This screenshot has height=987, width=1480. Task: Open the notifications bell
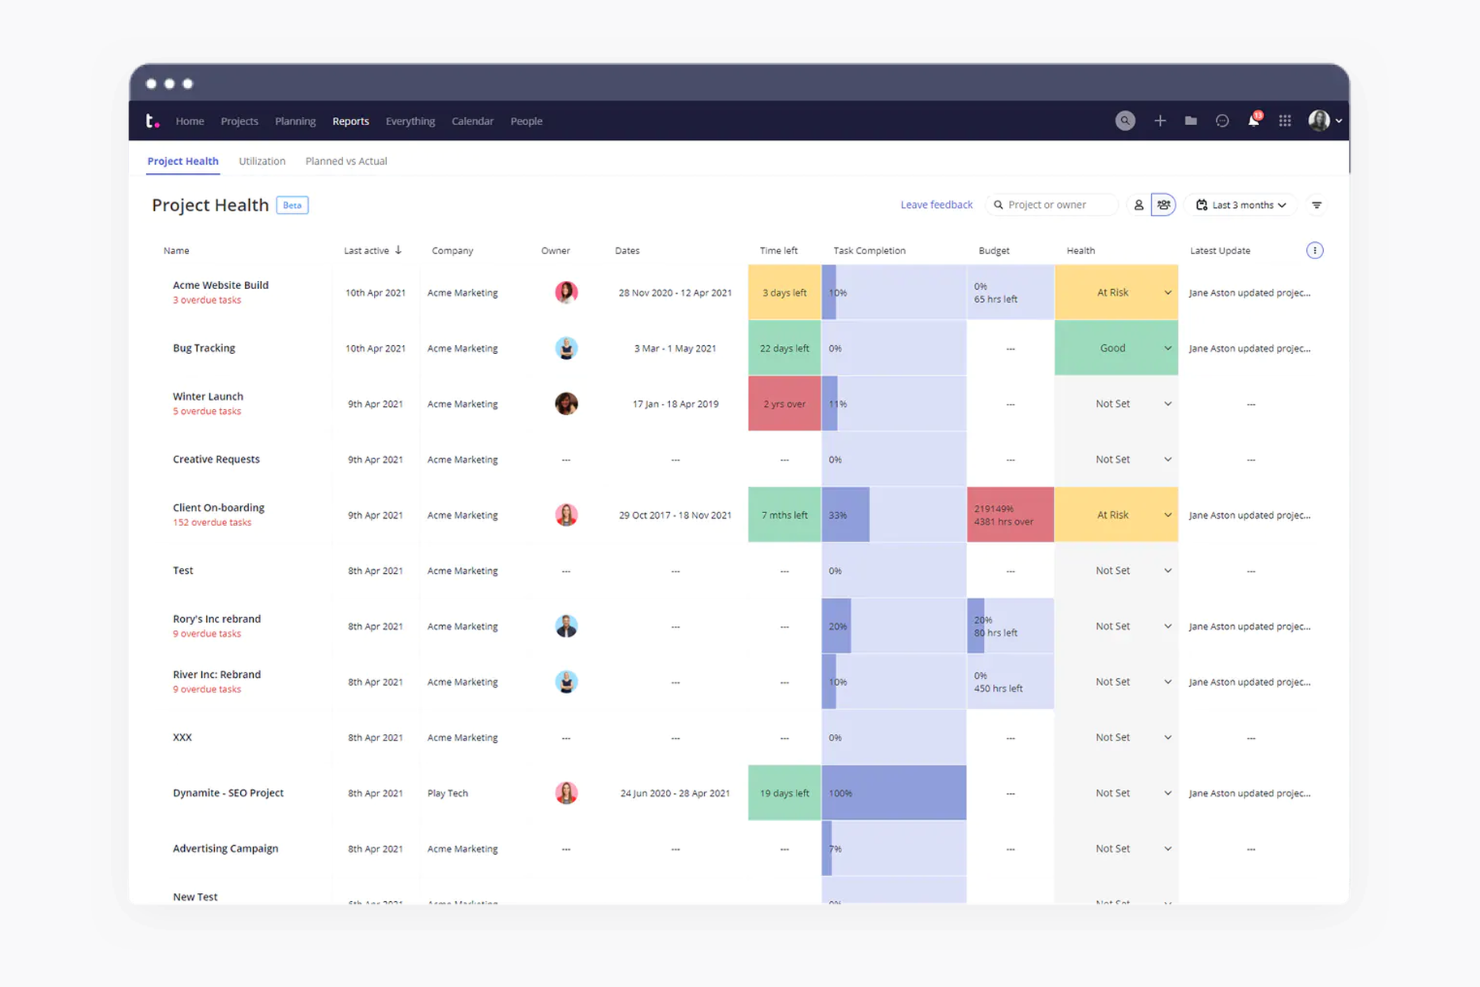[x=1253, y=121]
